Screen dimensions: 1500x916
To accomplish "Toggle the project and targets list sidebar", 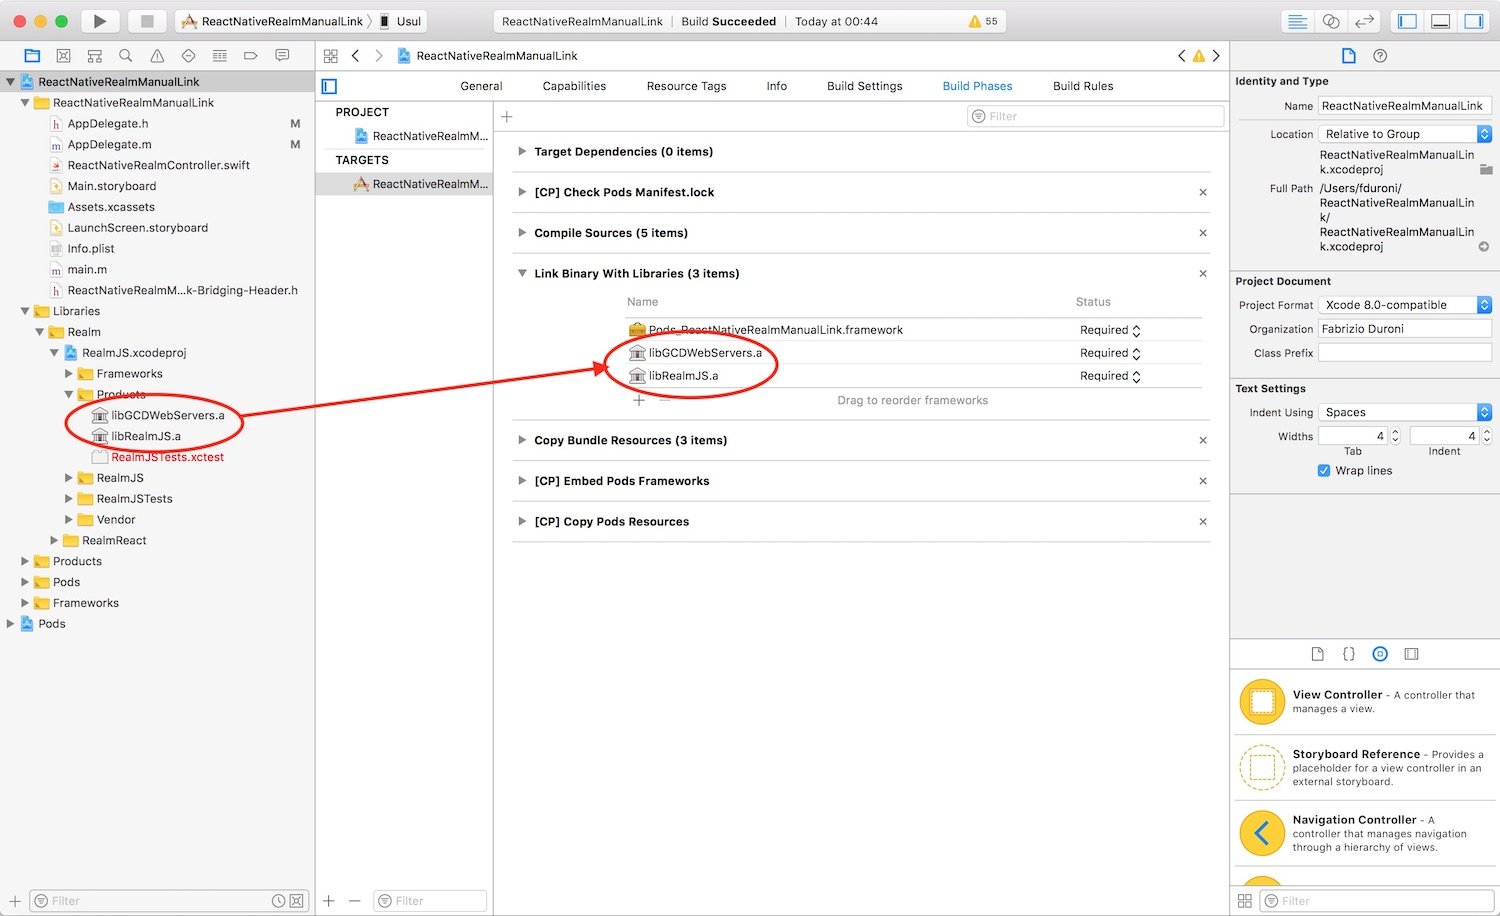I will click(329, 86).
